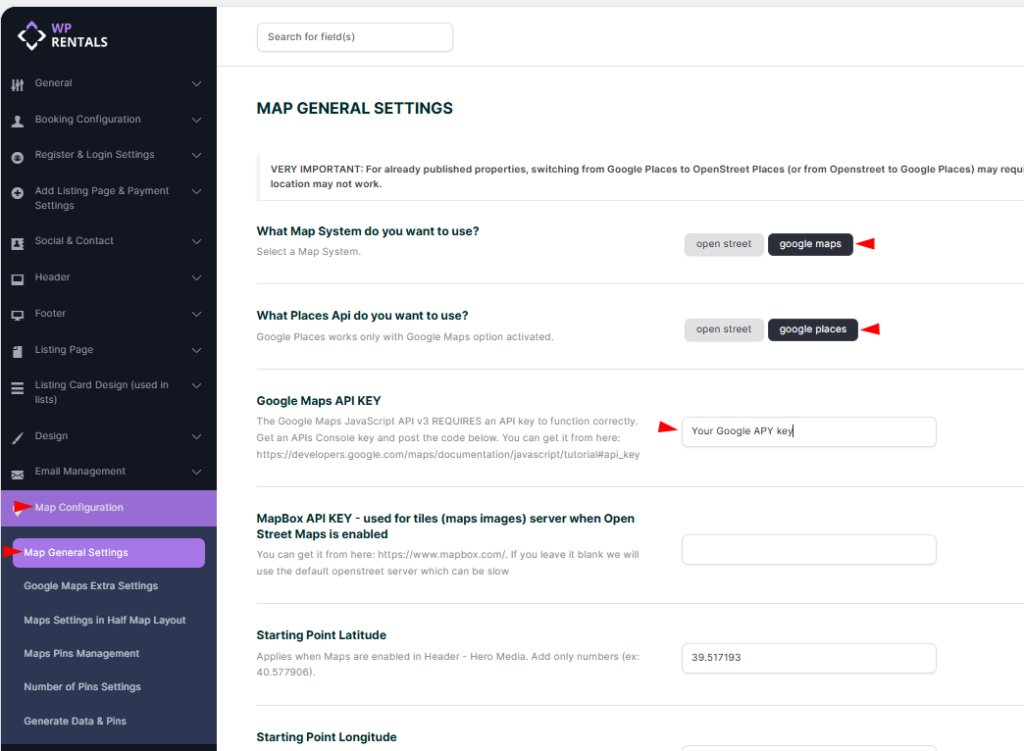Expand Add Listing Page & Payment chevron
The image size is (1024, 751).
197,191
